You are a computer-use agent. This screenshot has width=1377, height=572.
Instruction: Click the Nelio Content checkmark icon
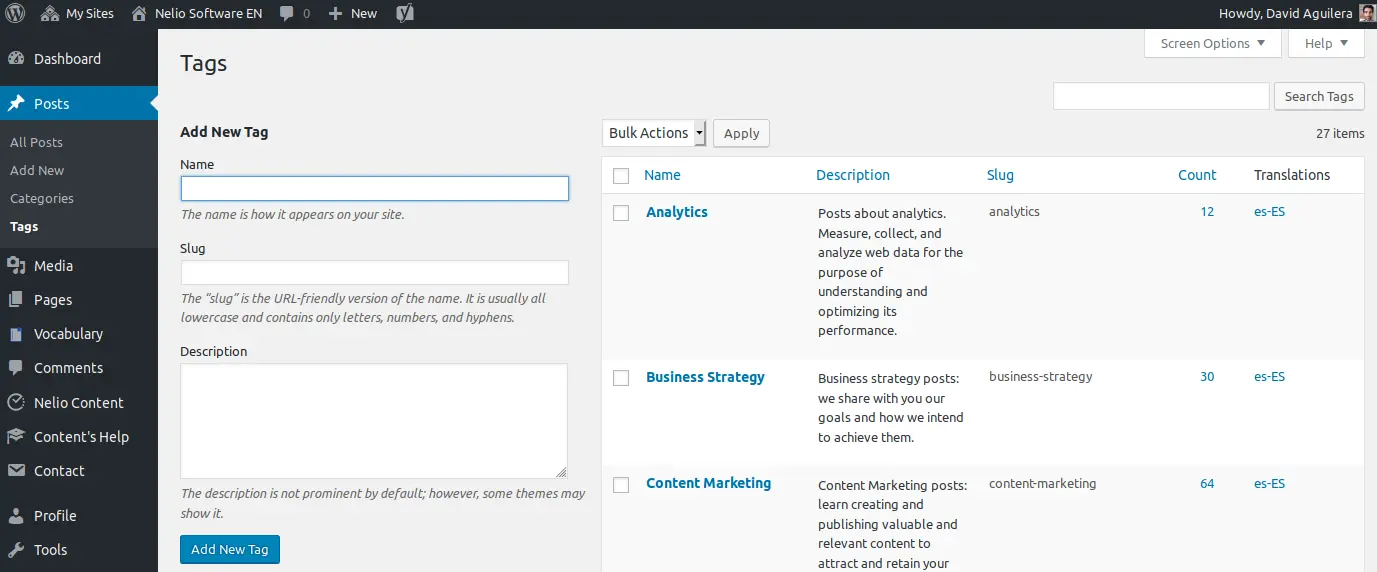click(x=16, y=403)
